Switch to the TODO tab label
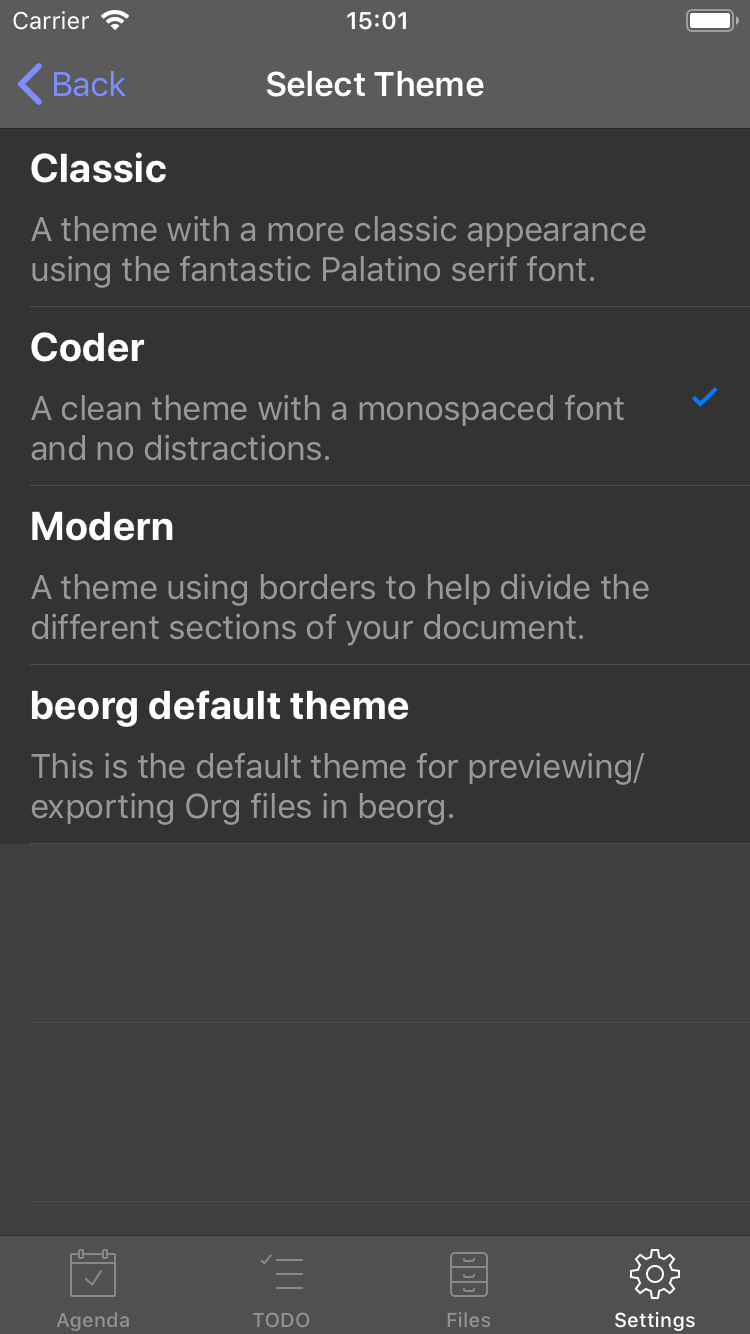The image size is (750, 1334). (x=281, y=1320)
